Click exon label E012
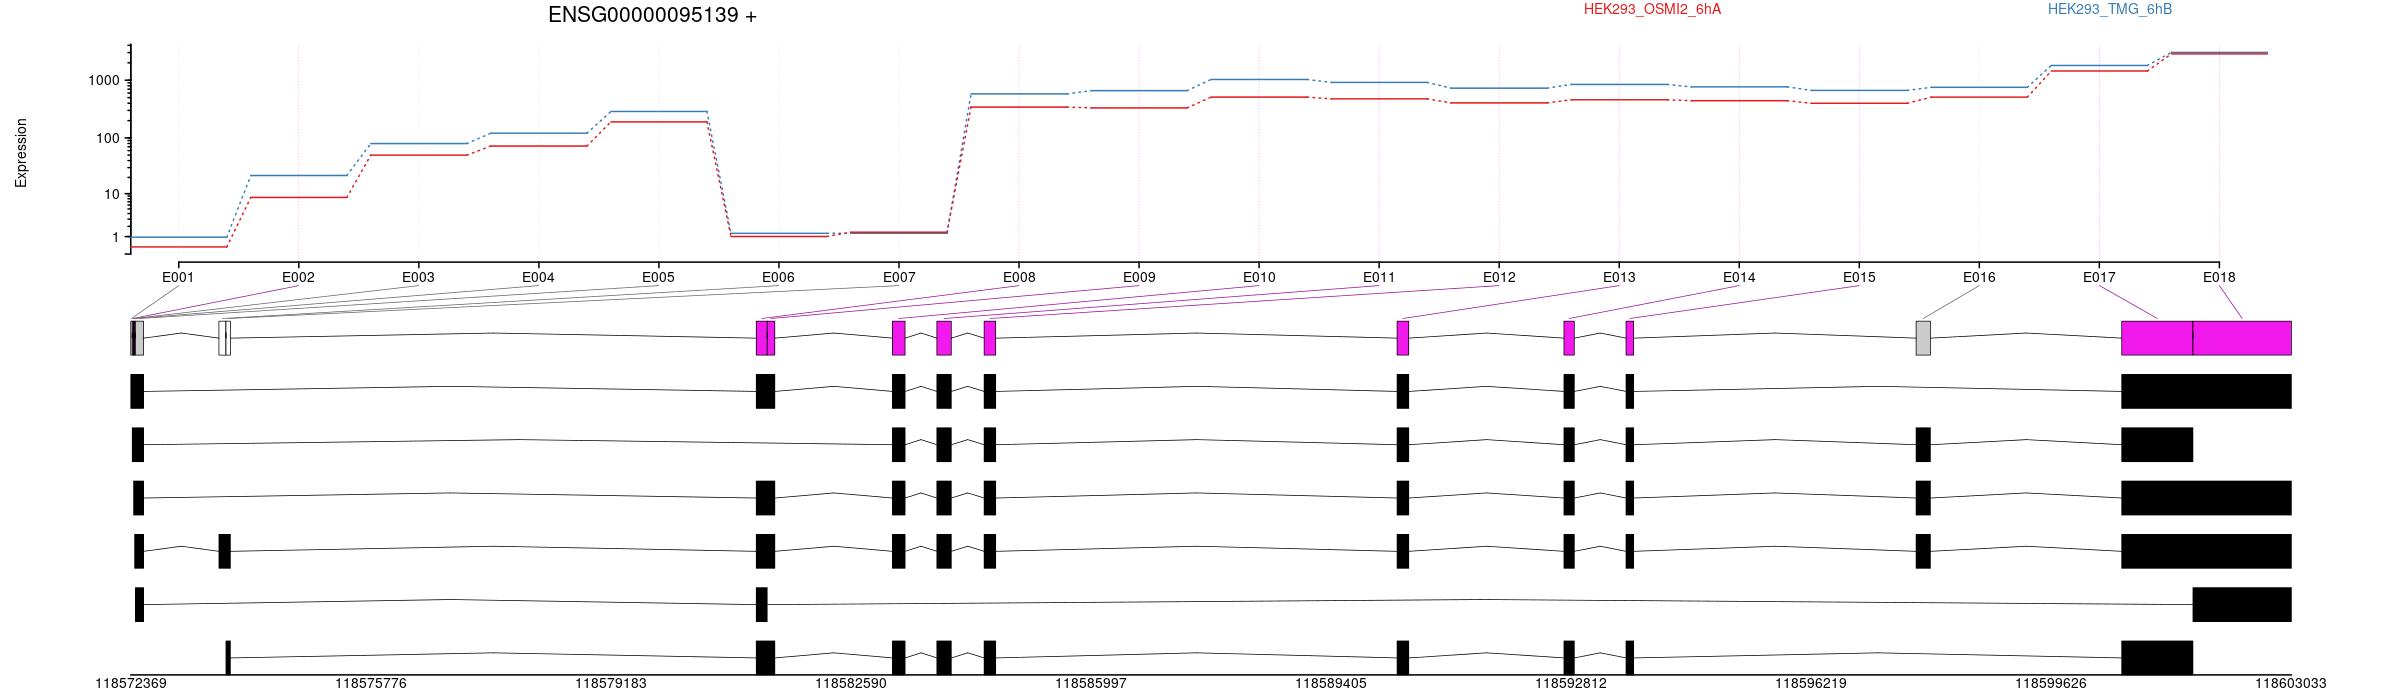 pyautogui.click(x=1499, y=277)
